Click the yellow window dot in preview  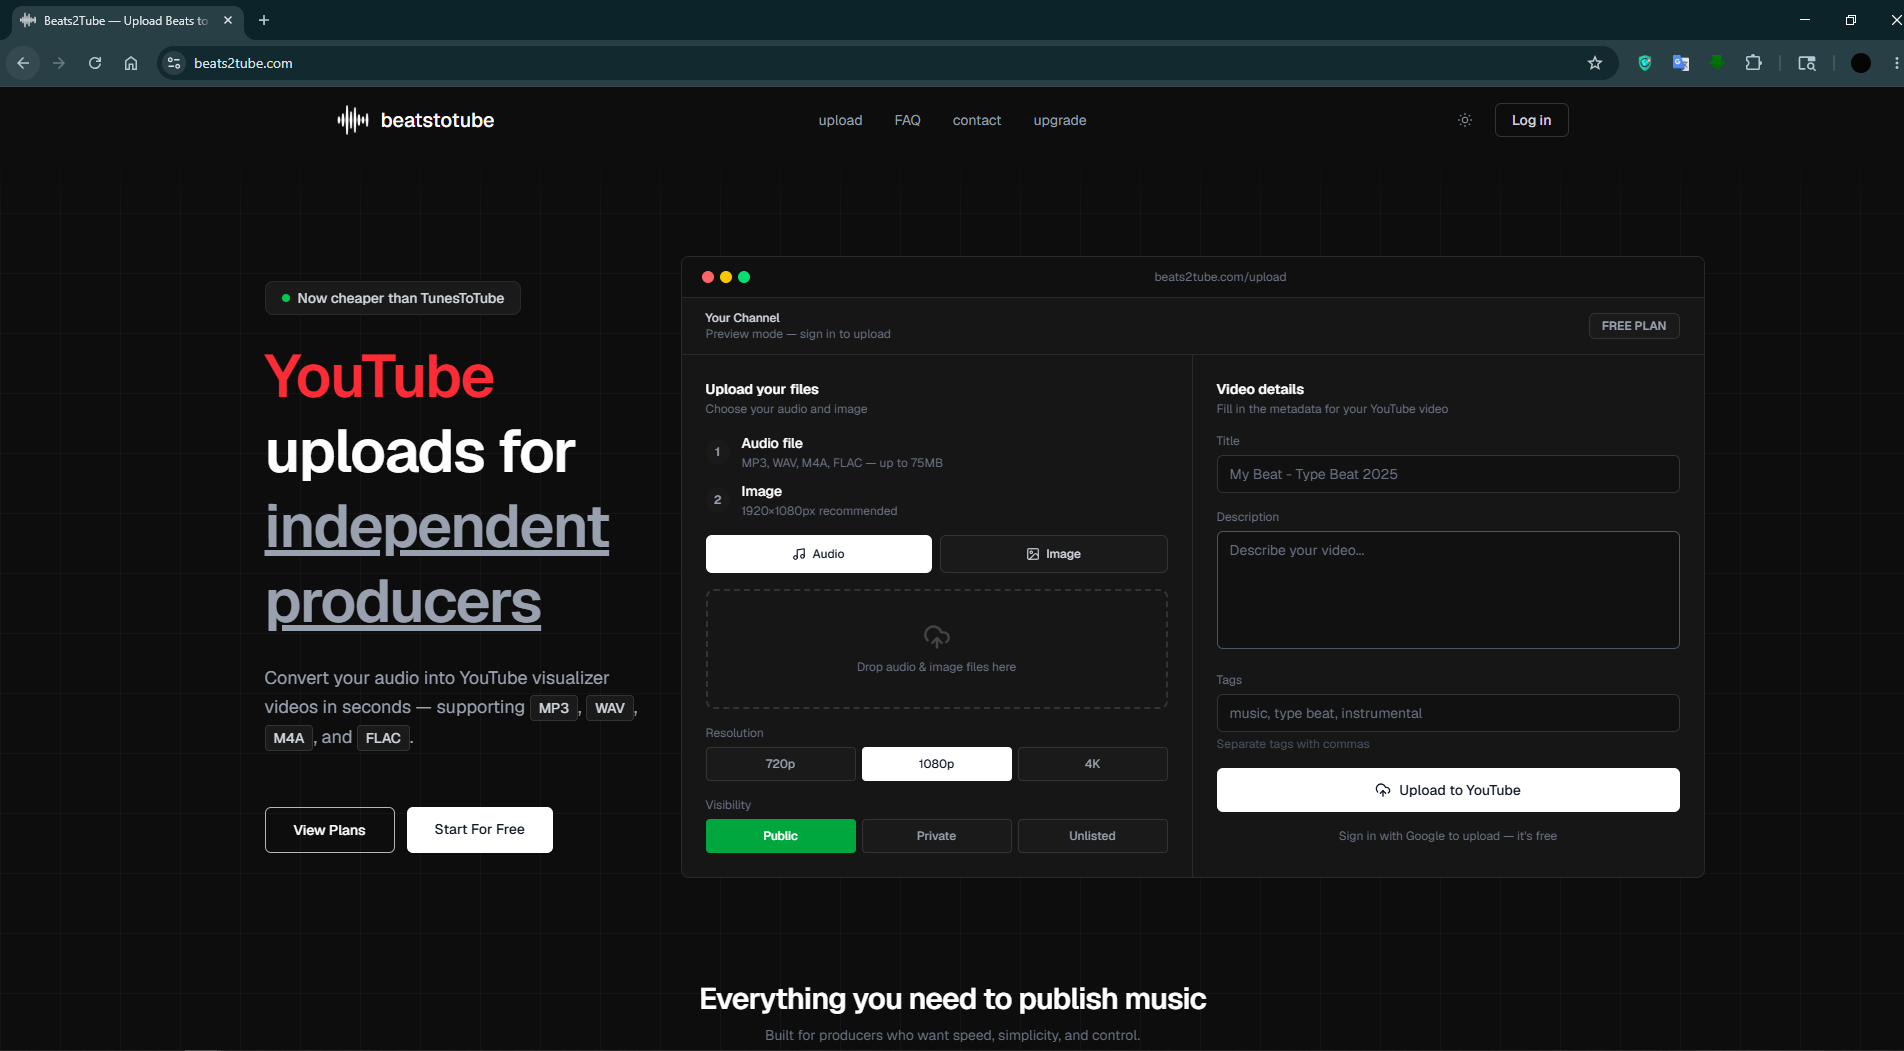726,277
